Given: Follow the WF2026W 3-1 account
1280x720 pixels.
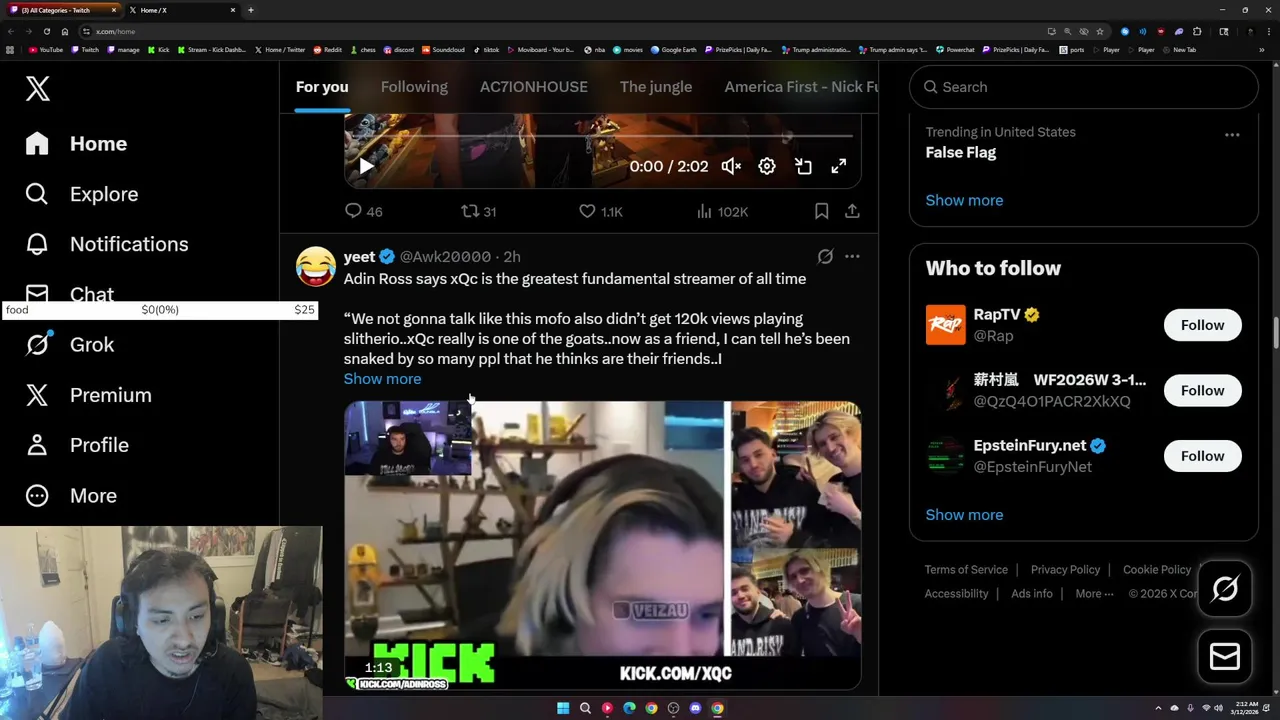Looking at the screenshot, I should 1202,391.
